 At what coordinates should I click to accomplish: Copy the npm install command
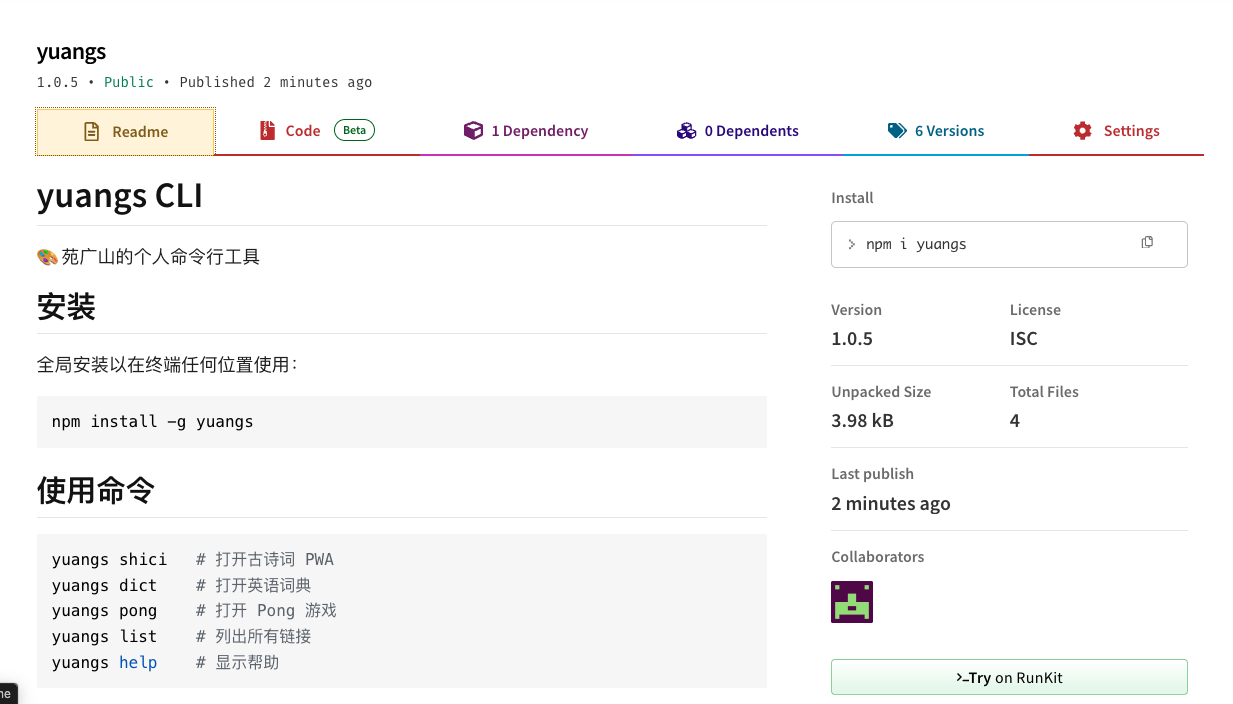click(1147, 243)
